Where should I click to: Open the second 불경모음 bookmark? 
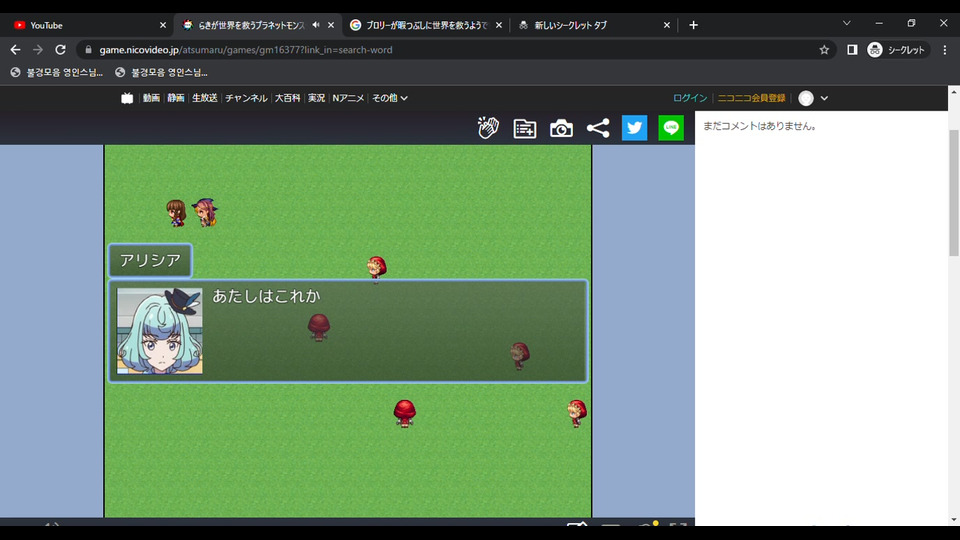pos(162,72)
